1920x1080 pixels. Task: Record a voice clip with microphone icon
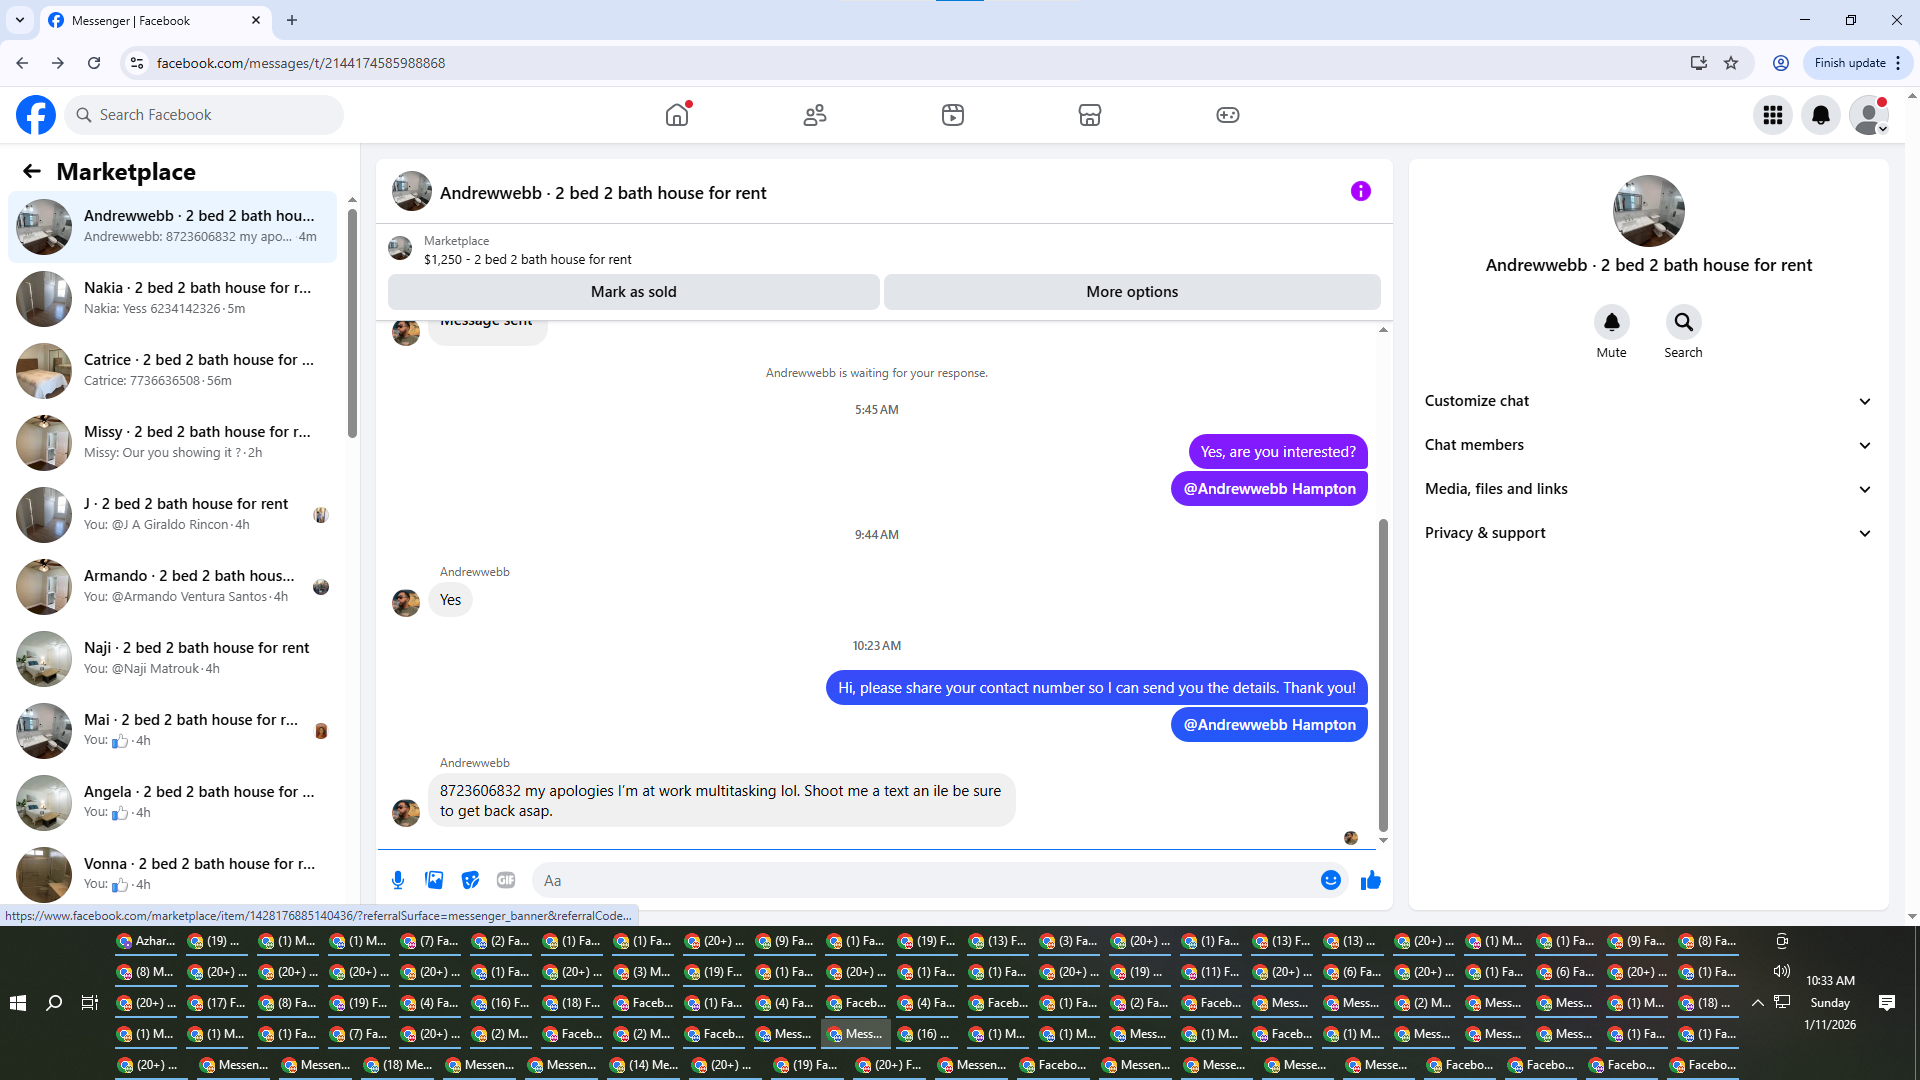point(398,880)
